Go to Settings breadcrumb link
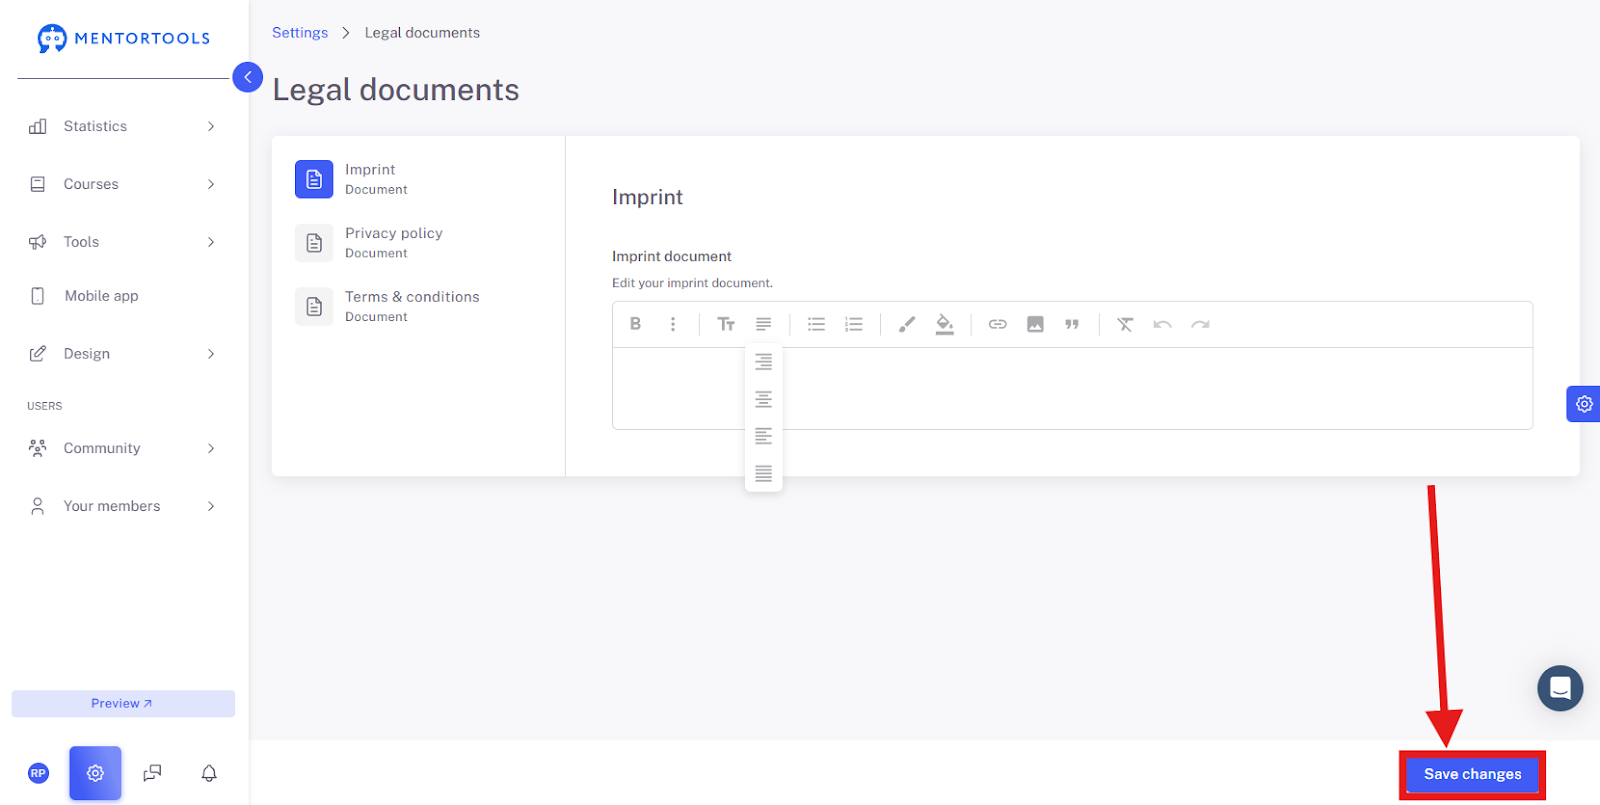Image resolution: width=1600 pixels, height=805 pixels. click(x=300, y=33)
